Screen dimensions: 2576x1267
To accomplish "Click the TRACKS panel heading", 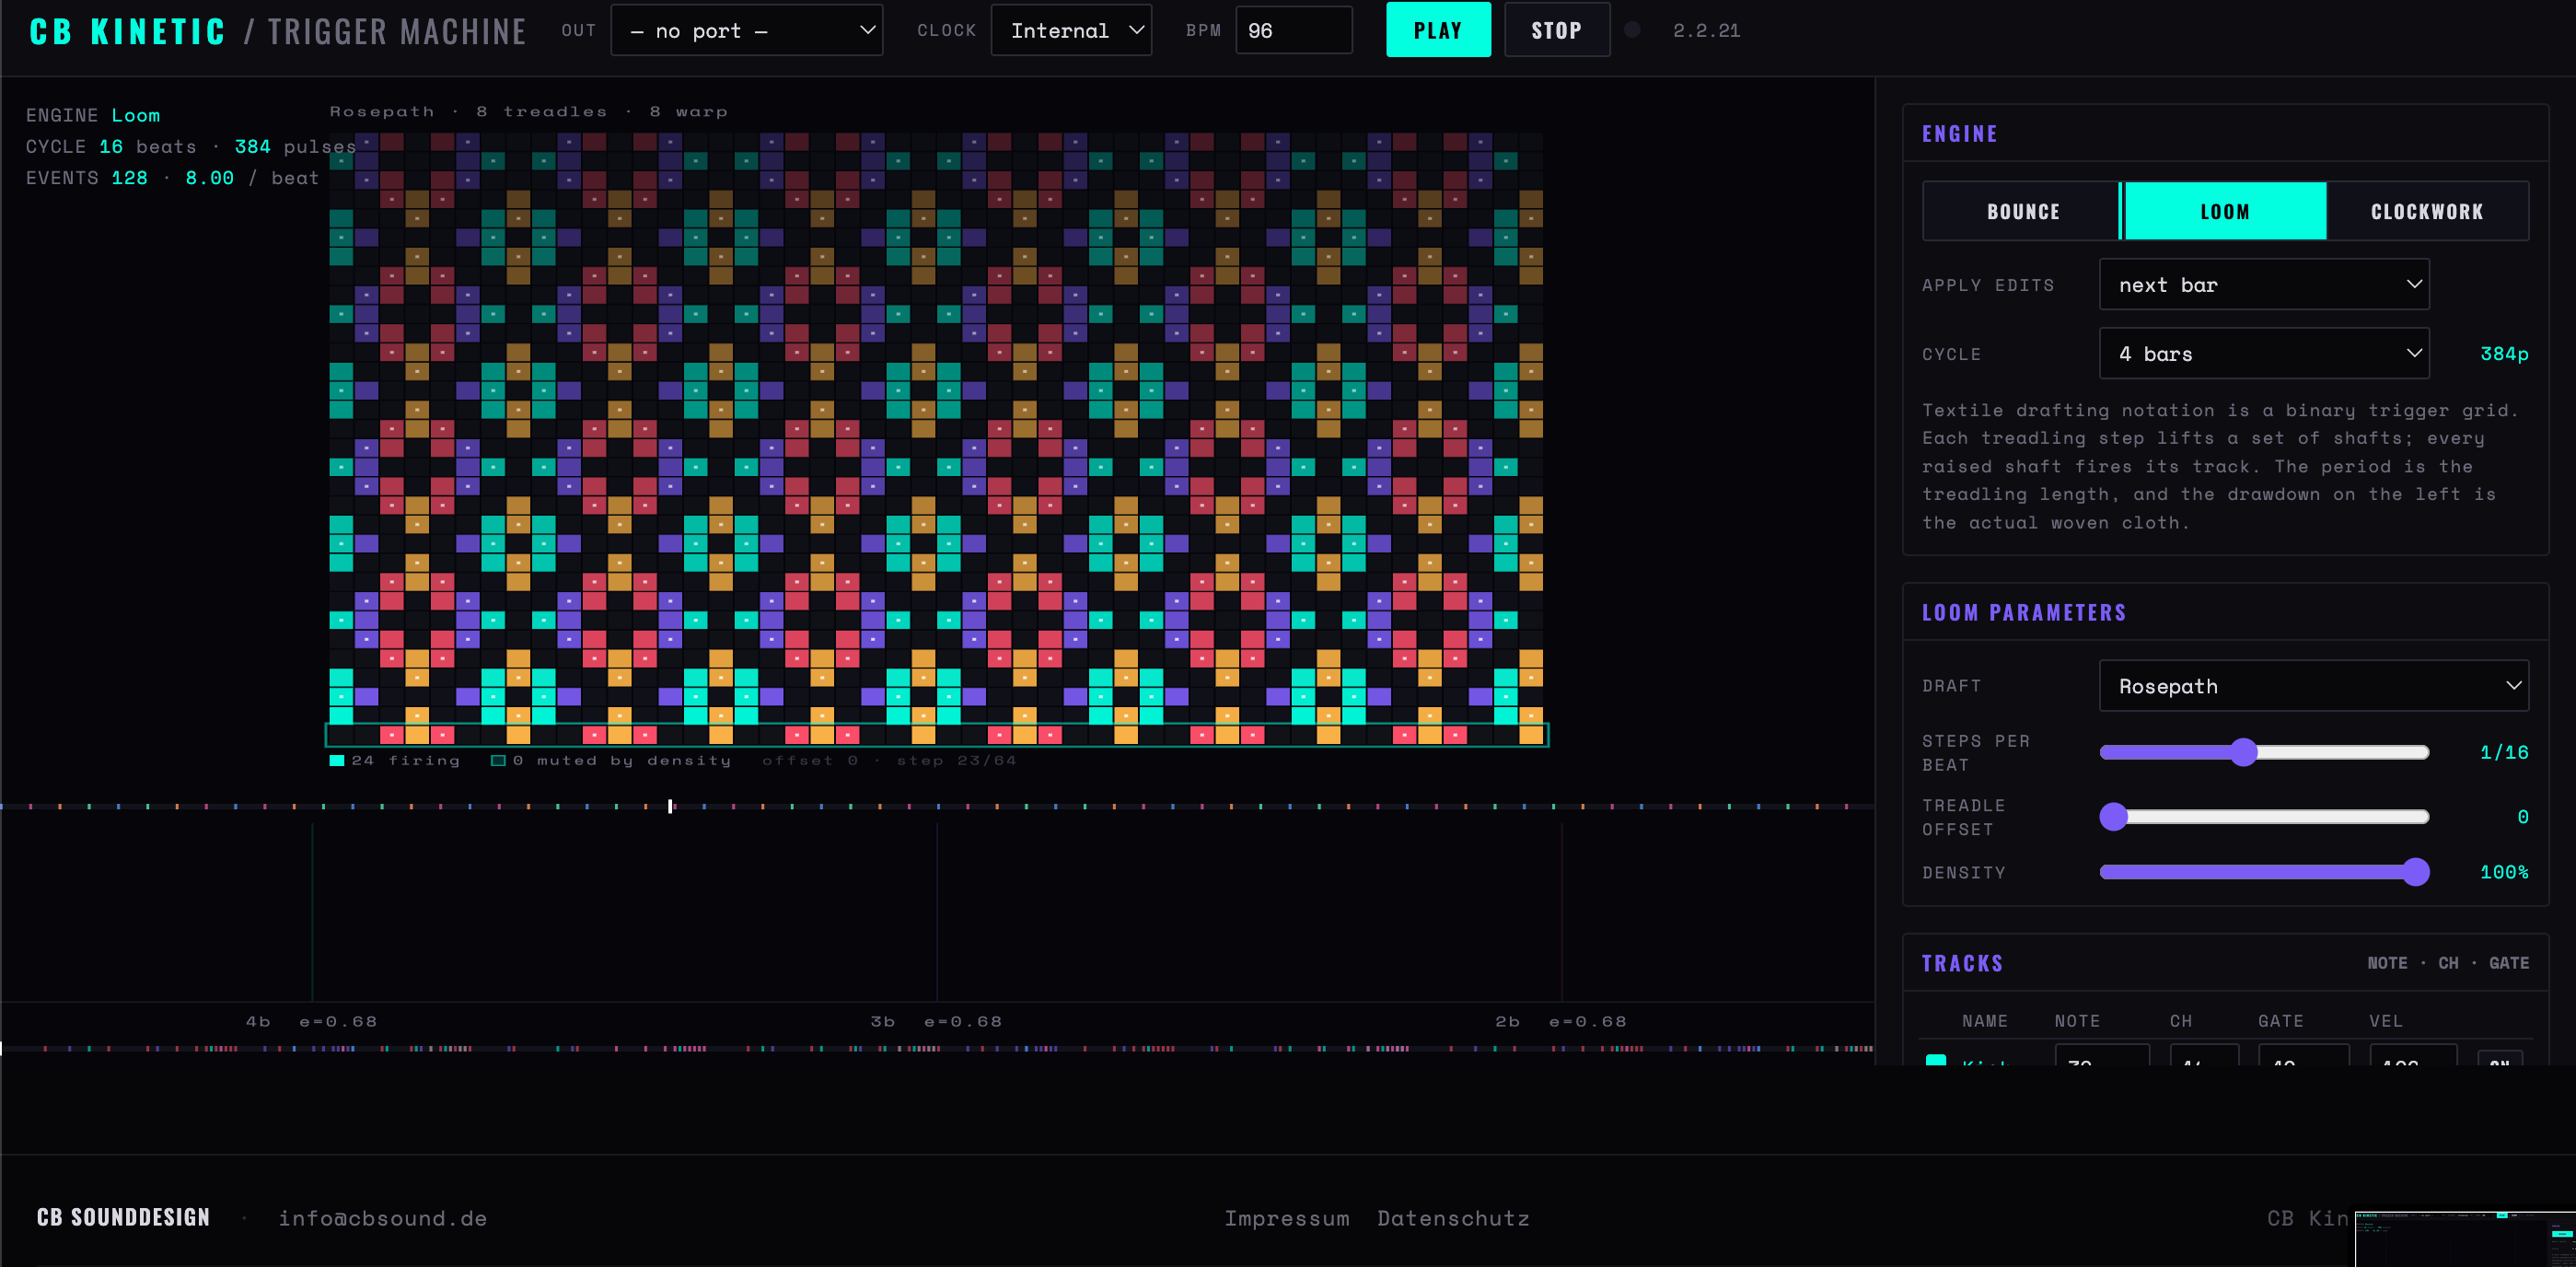I will click(1962, 964).
